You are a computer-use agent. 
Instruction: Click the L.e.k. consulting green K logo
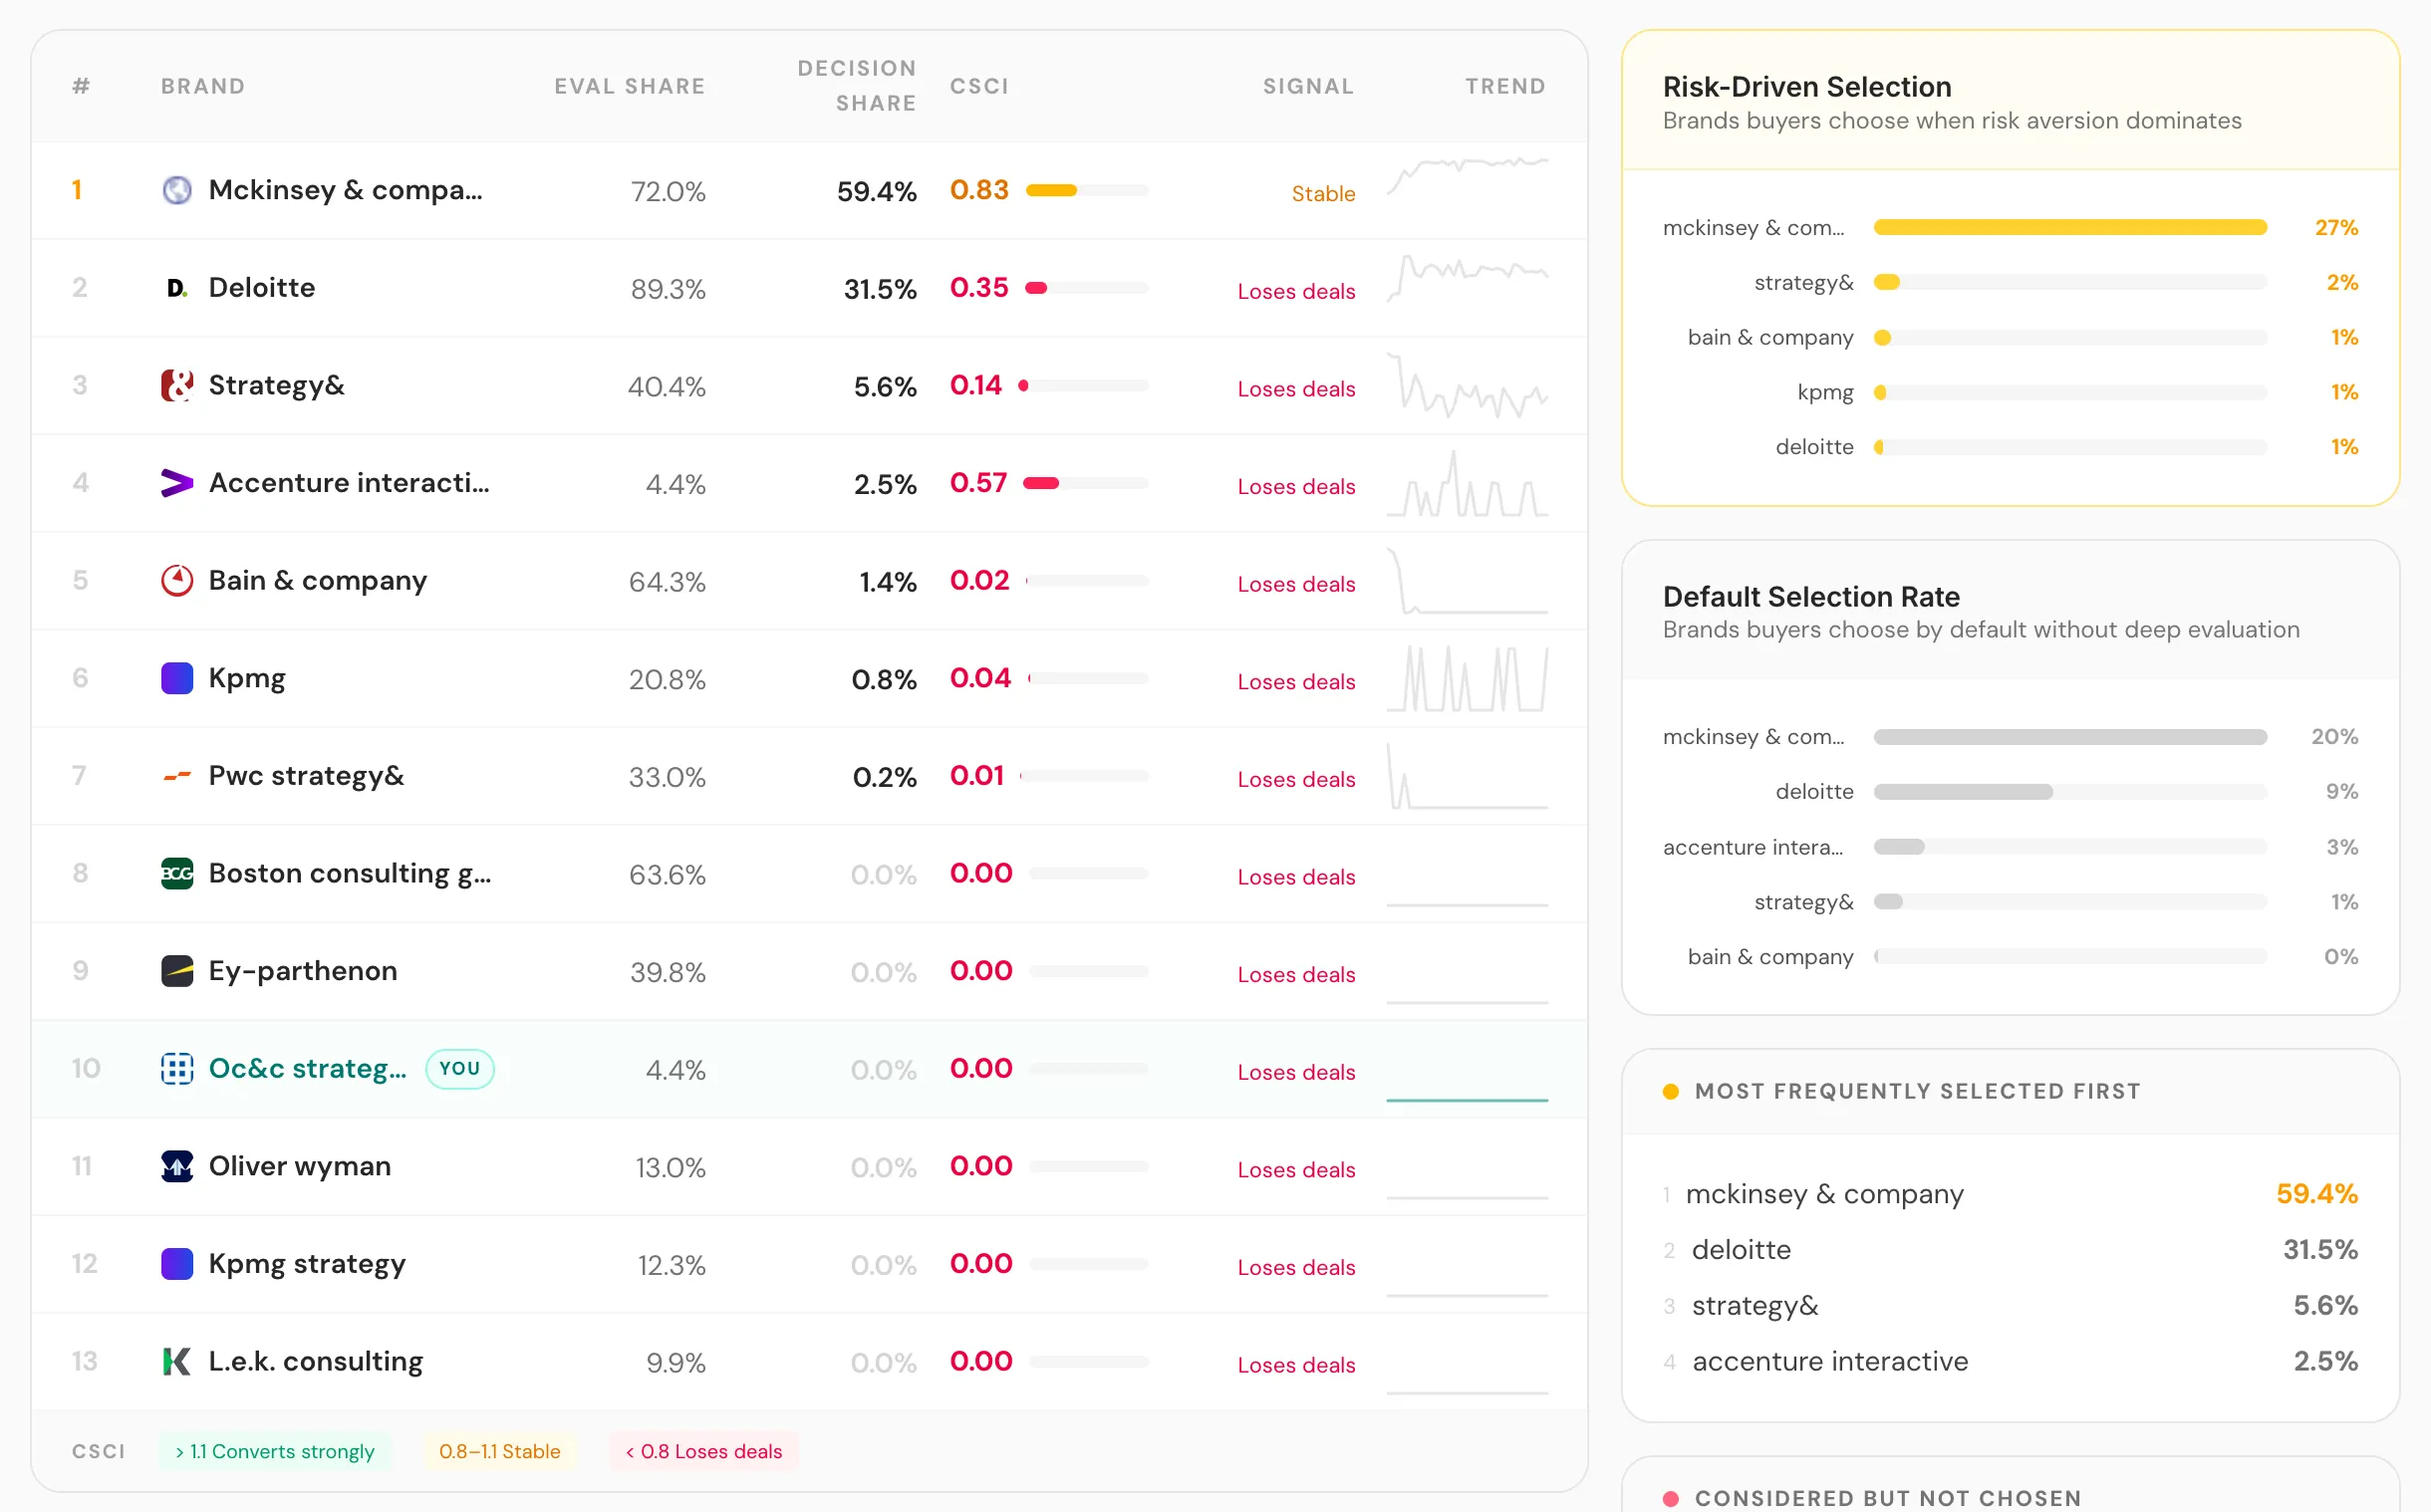177,1361
